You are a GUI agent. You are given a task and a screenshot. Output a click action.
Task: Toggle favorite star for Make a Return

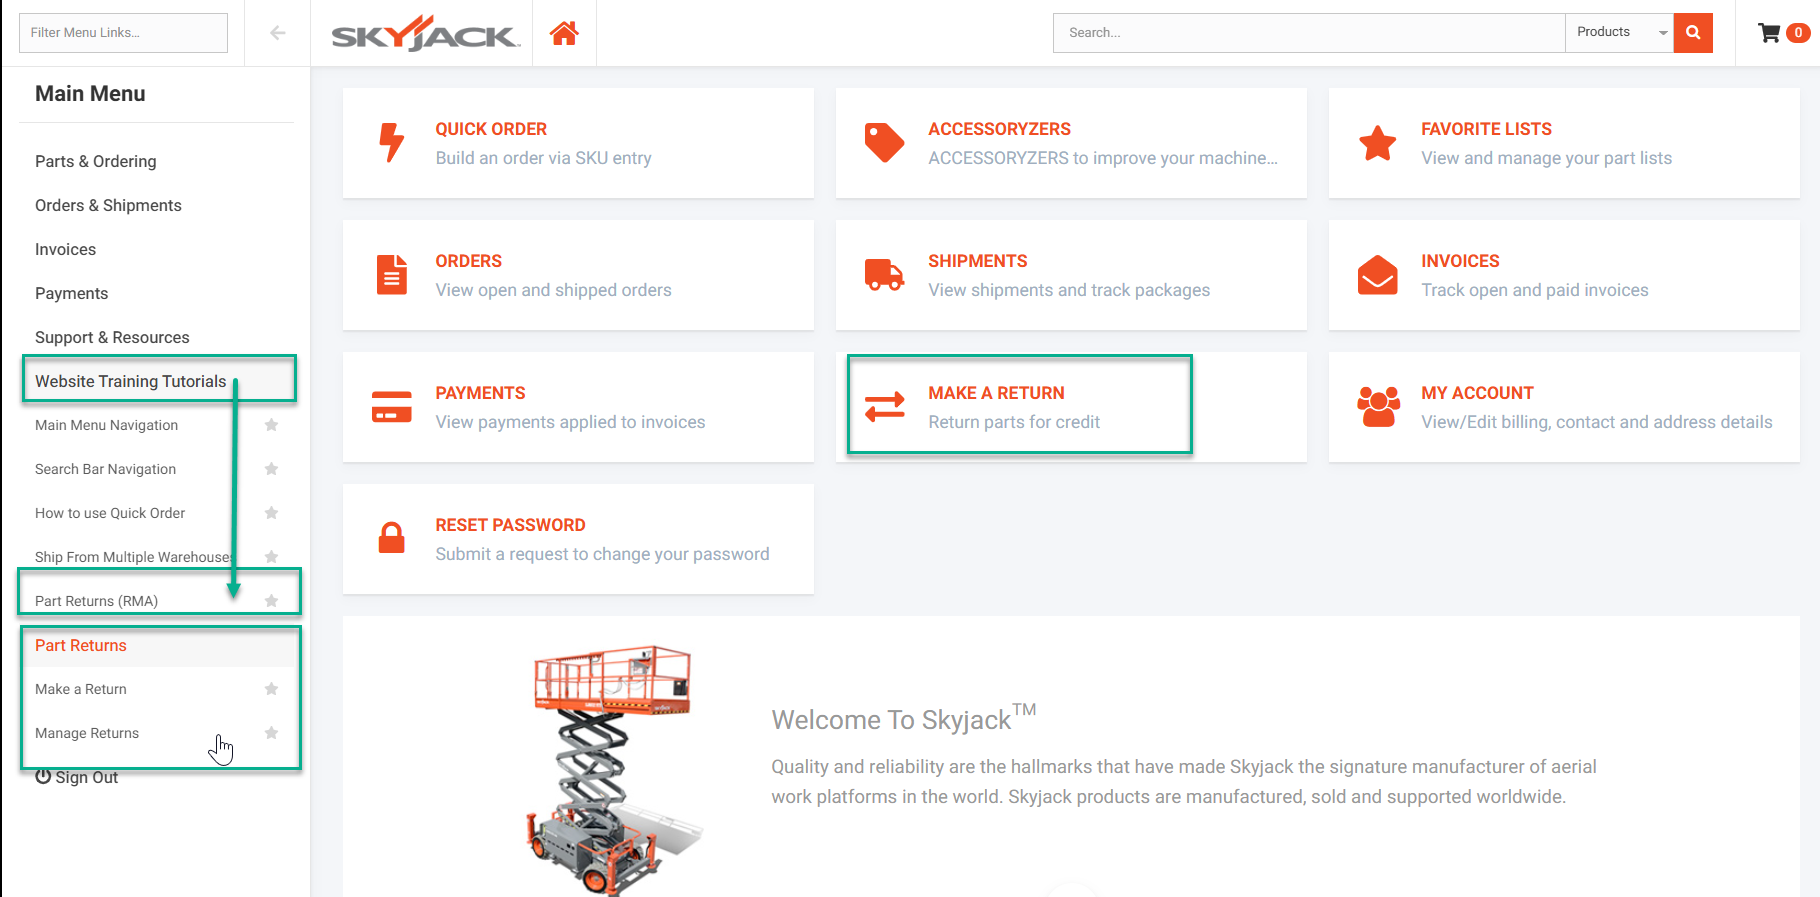point(271,689)
